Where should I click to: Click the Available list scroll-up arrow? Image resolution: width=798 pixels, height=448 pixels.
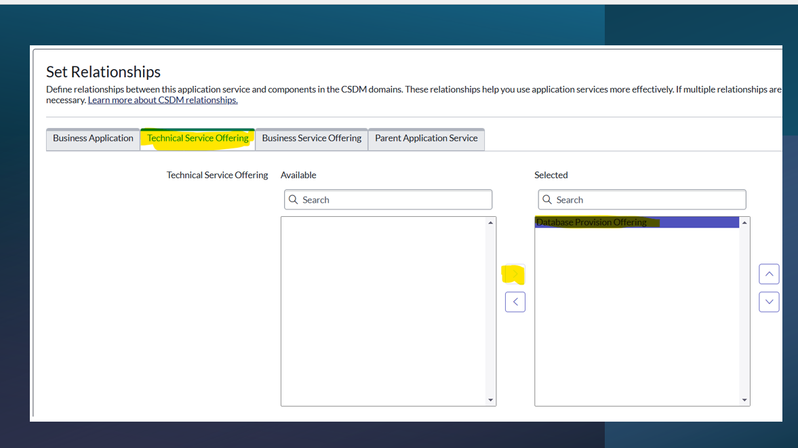pyautogui.click(x=490, y=223)
